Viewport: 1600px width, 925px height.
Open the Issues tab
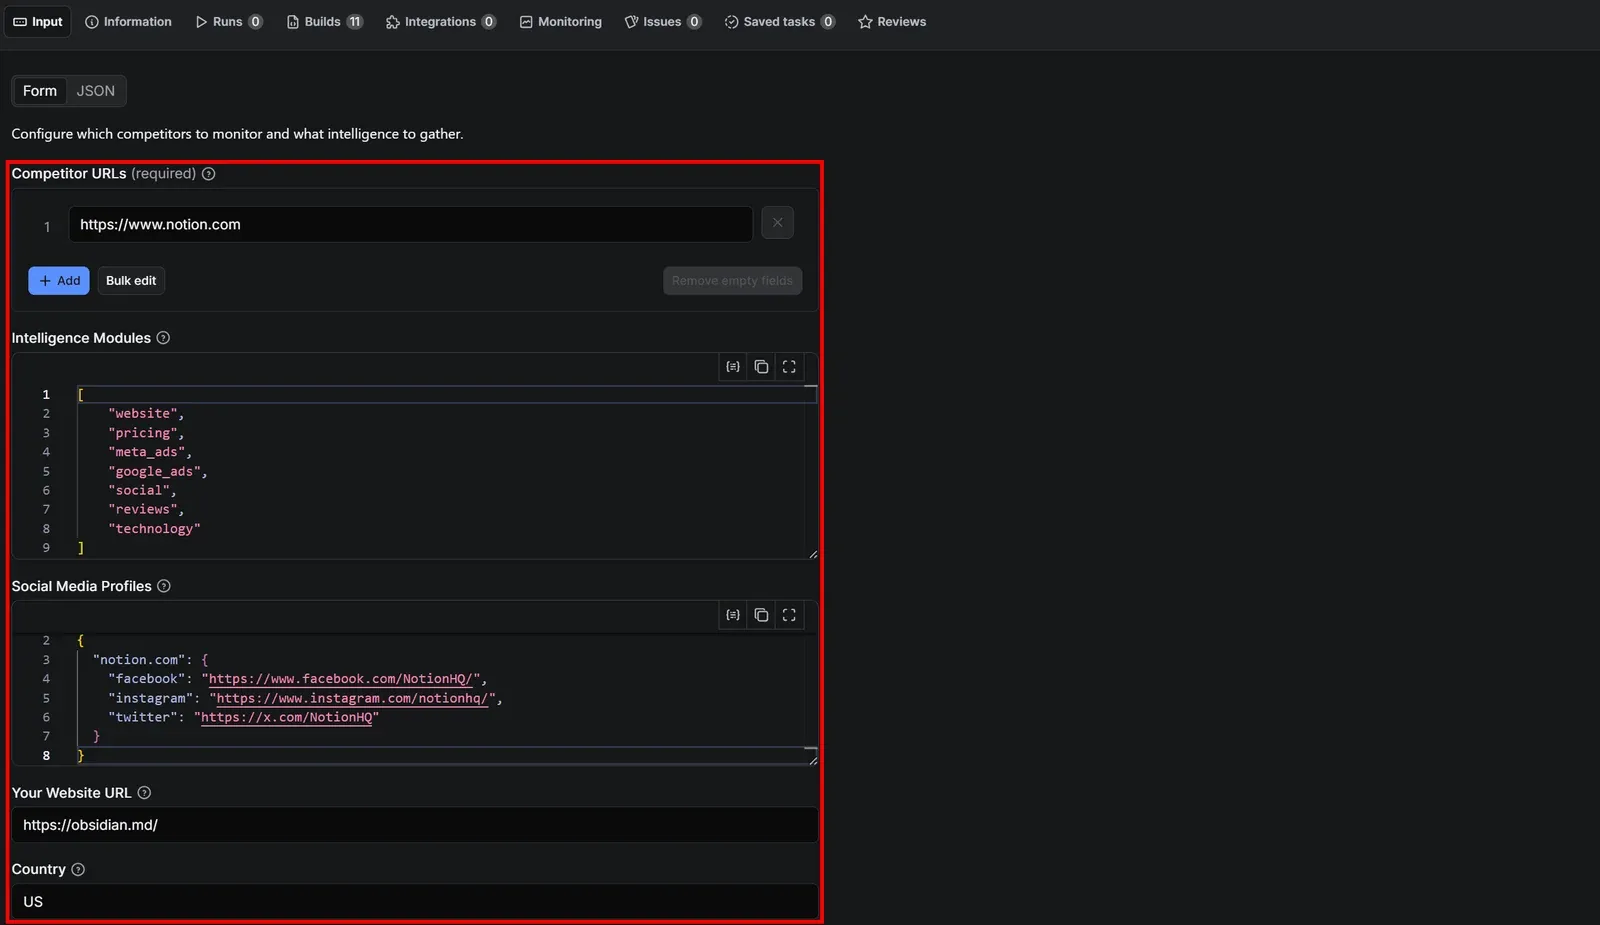coord(662,21)
